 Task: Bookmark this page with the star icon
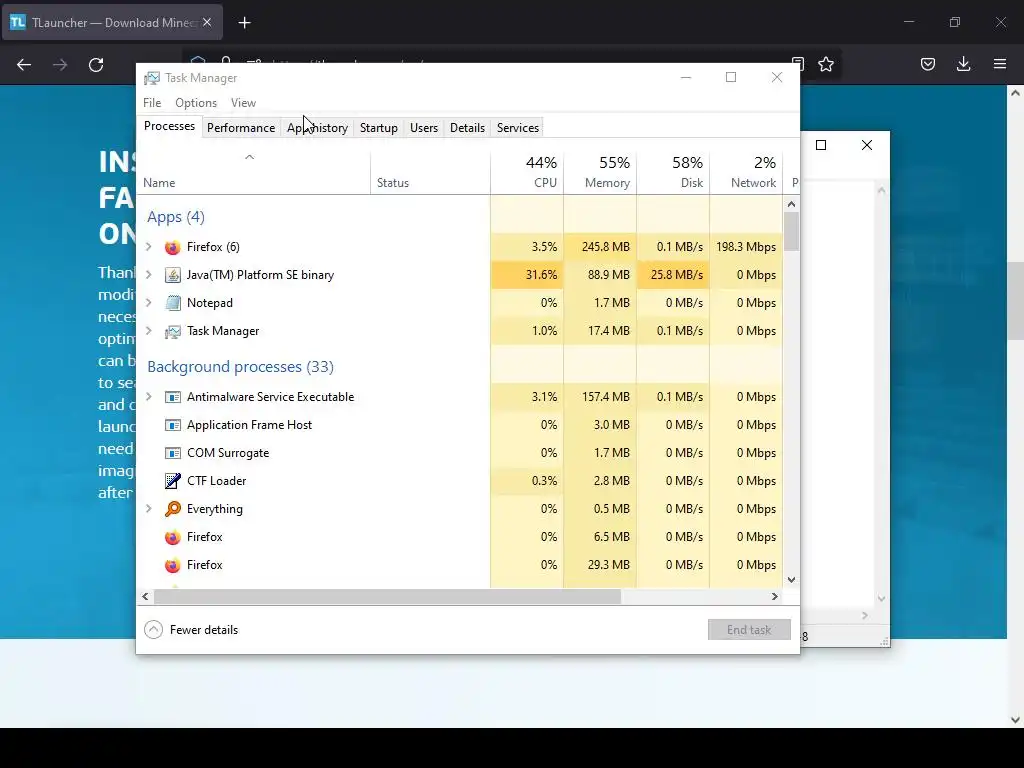825,64
